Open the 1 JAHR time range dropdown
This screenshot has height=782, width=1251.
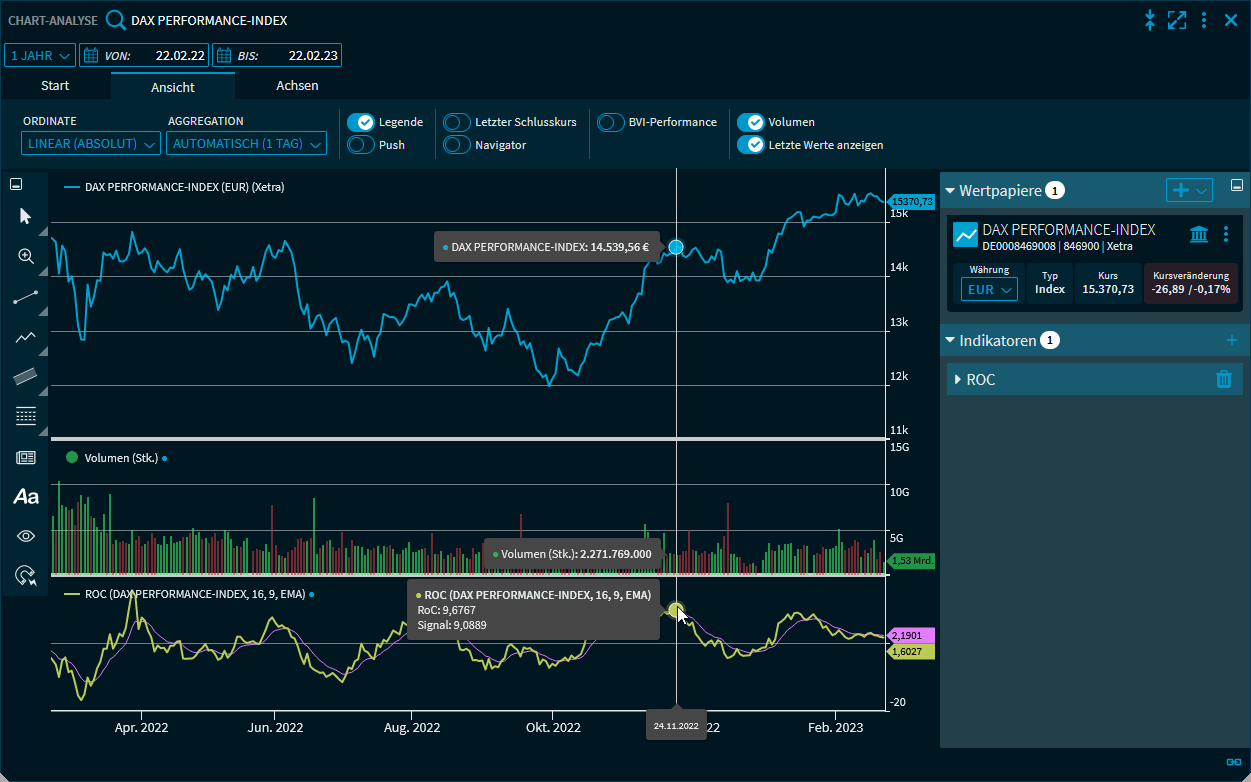coord(40,55)
